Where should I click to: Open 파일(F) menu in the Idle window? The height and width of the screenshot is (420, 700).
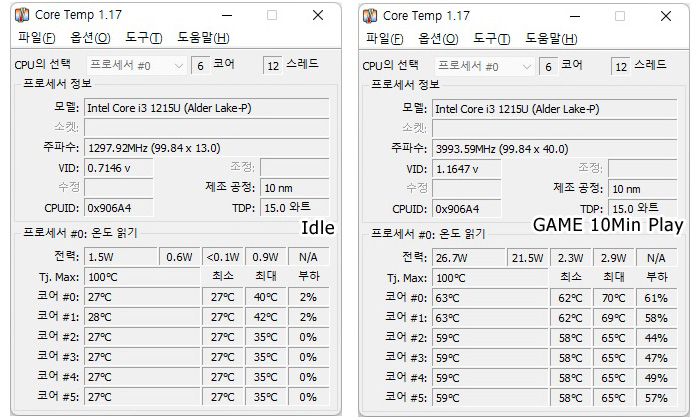click(37, 37)
